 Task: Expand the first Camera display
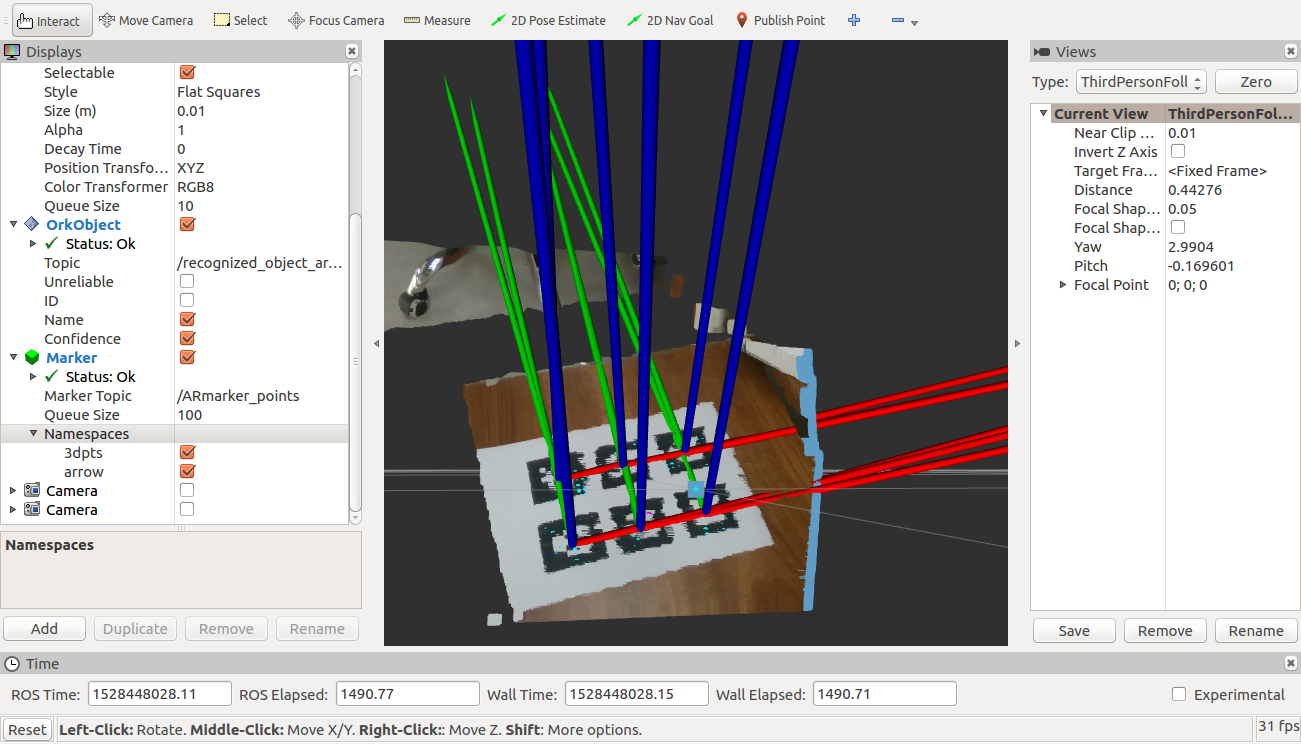click(x=13, y=491)
